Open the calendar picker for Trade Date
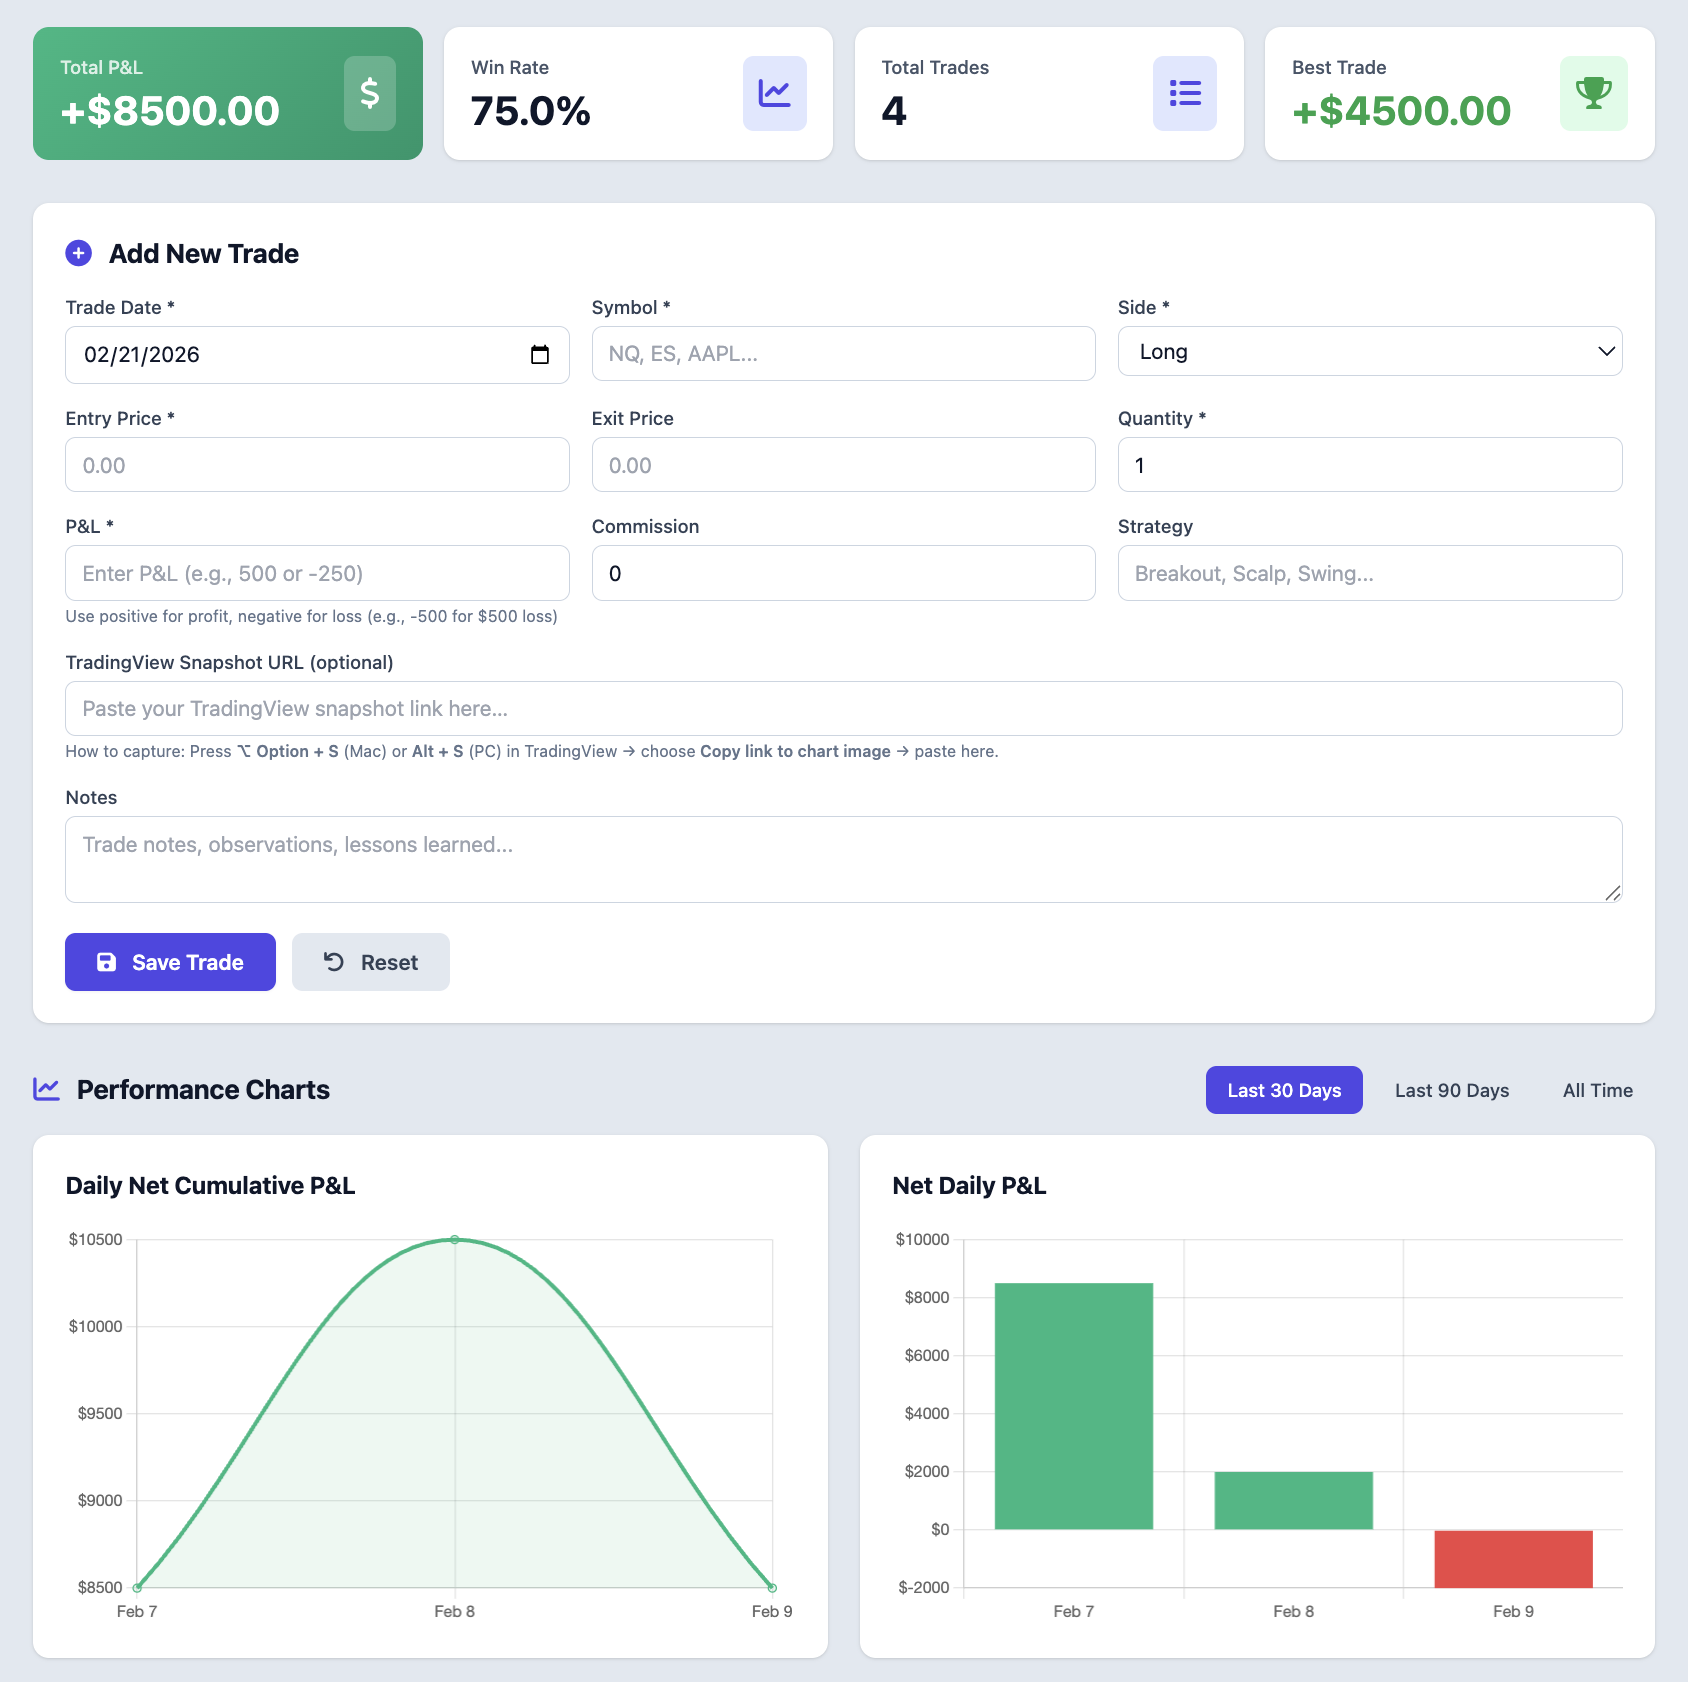 coord(540,355)
